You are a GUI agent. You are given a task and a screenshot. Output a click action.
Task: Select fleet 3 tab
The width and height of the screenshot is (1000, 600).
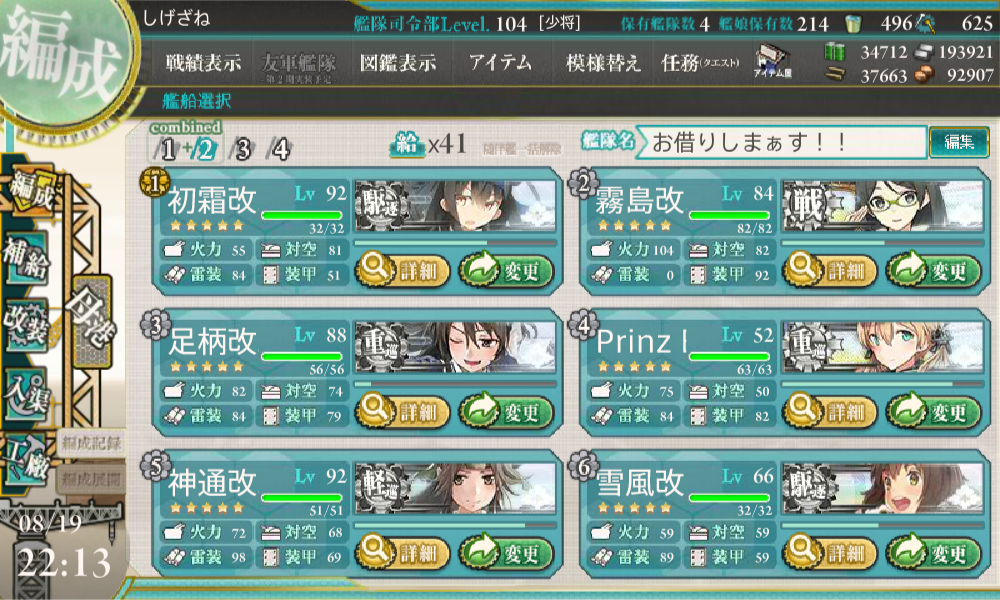243,150
